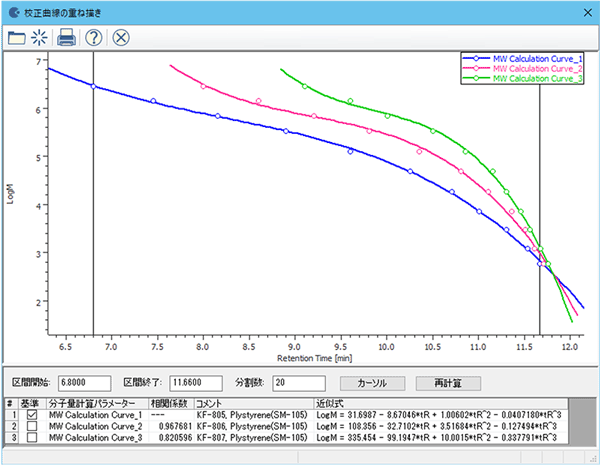
Task: Click the printer icon to print
Action: point(67,38)
